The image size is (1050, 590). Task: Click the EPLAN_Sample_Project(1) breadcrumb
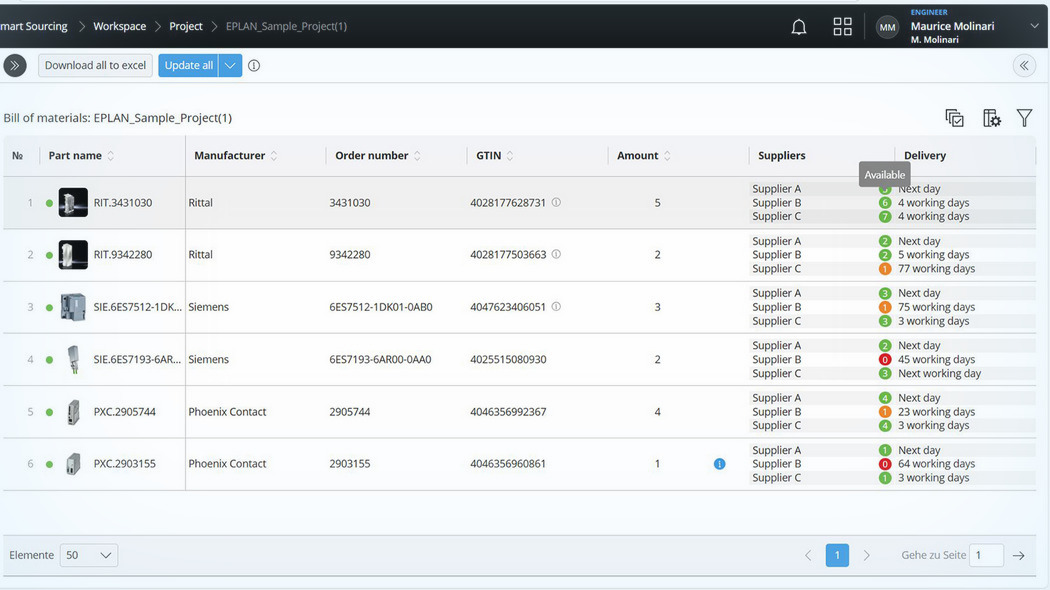(286, 26)
